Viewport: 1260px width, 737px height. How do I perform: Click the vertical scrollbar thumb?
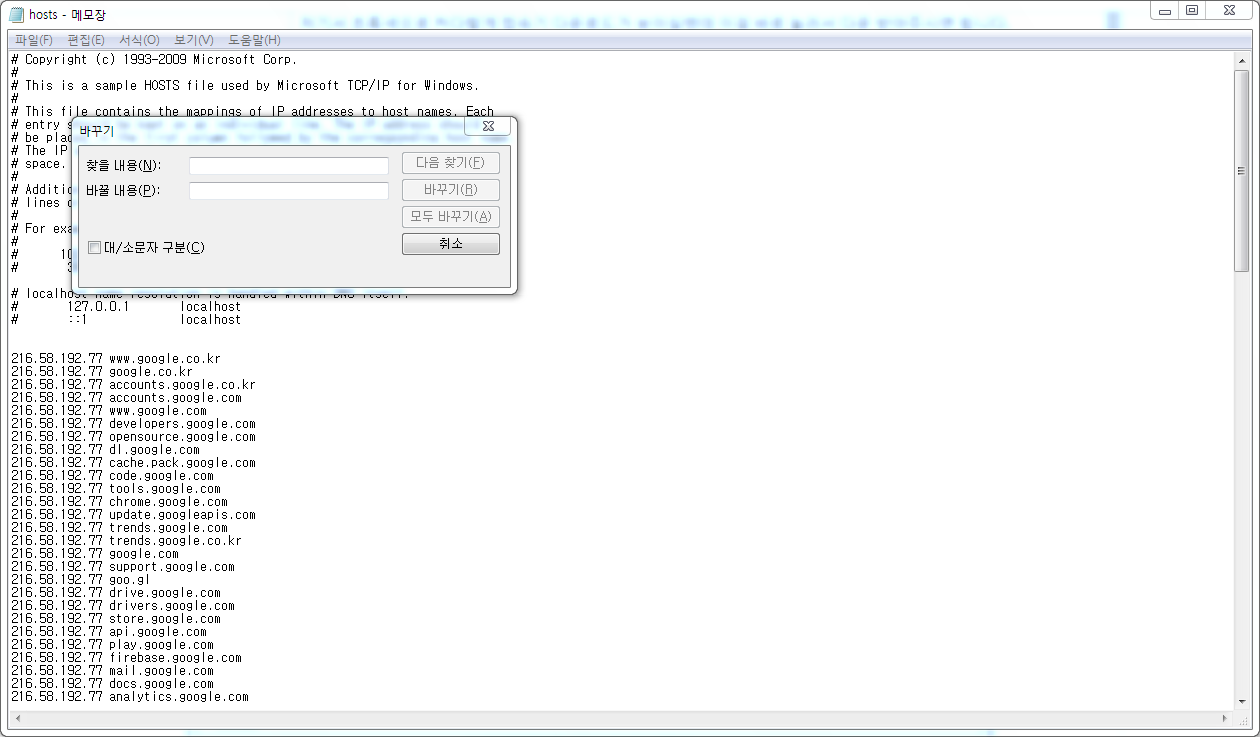1242,171
